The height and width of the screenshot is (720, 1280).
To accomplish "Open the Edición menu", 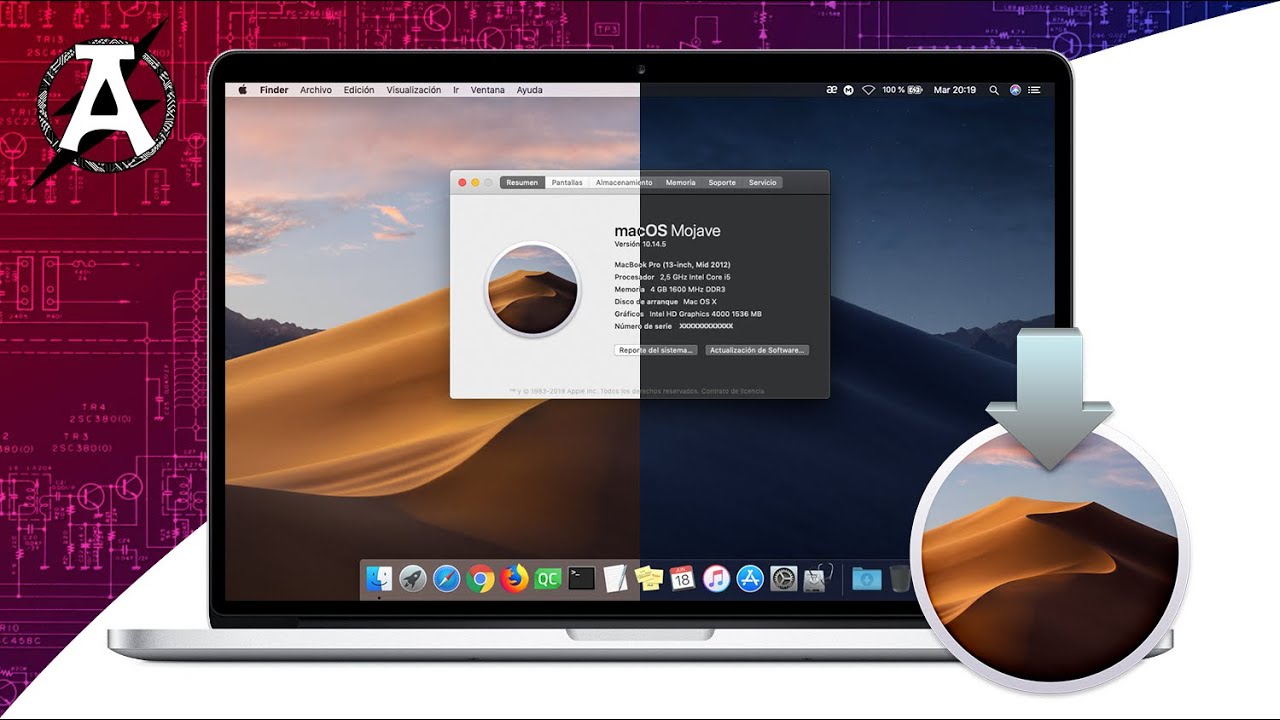I will (359, 90).
